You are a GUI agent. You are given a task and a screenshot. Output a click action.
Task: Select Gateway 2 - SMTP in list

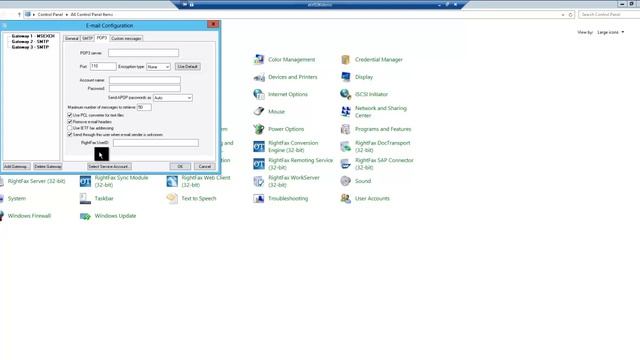pos(30,42)
